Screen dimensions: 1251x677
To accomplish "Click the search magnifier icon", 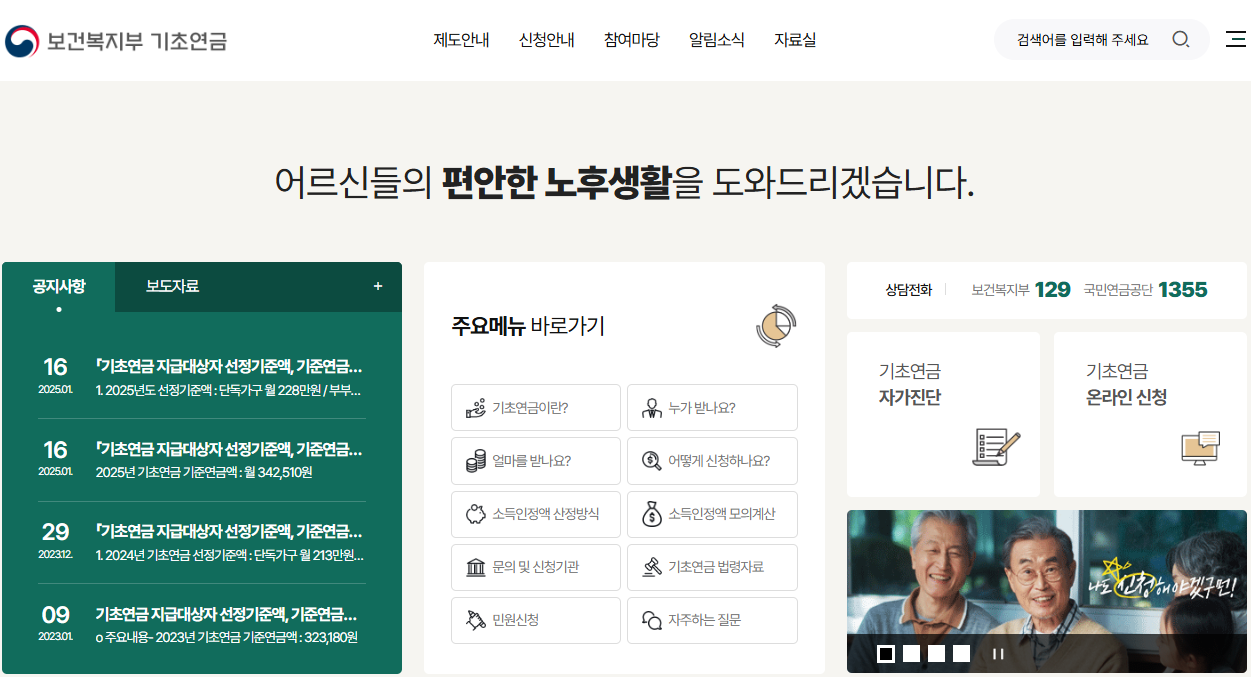I will [1181, 39].
